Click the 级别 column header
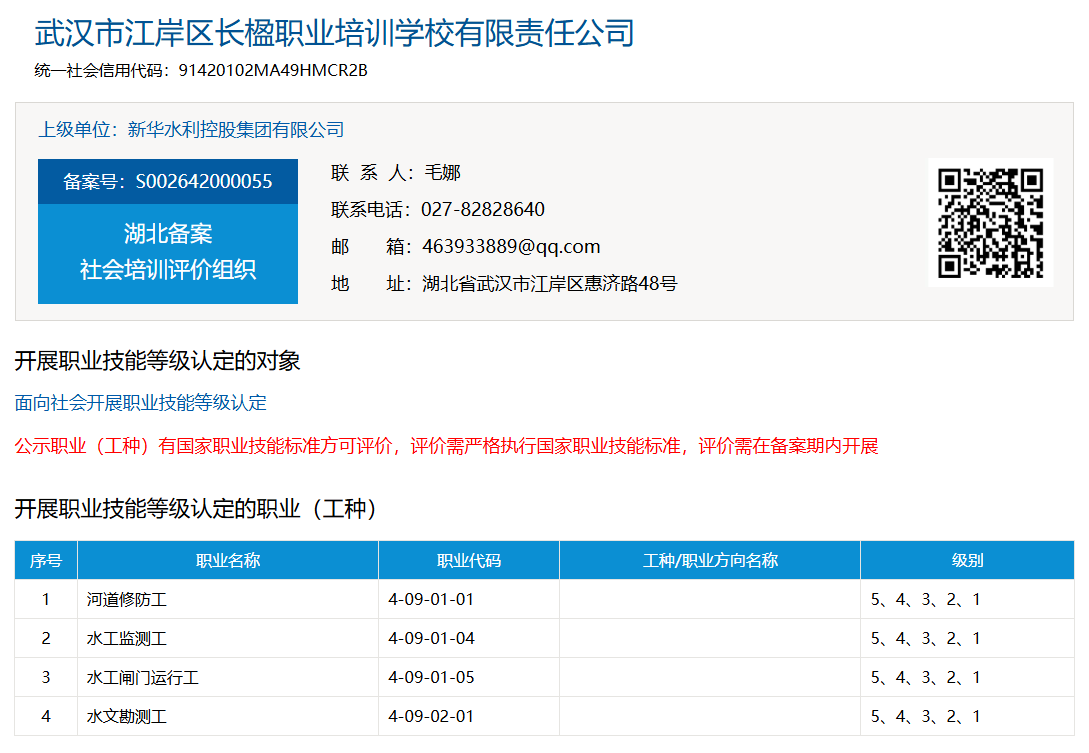This screenshot has height=753, width=1089. pos(967,560)
